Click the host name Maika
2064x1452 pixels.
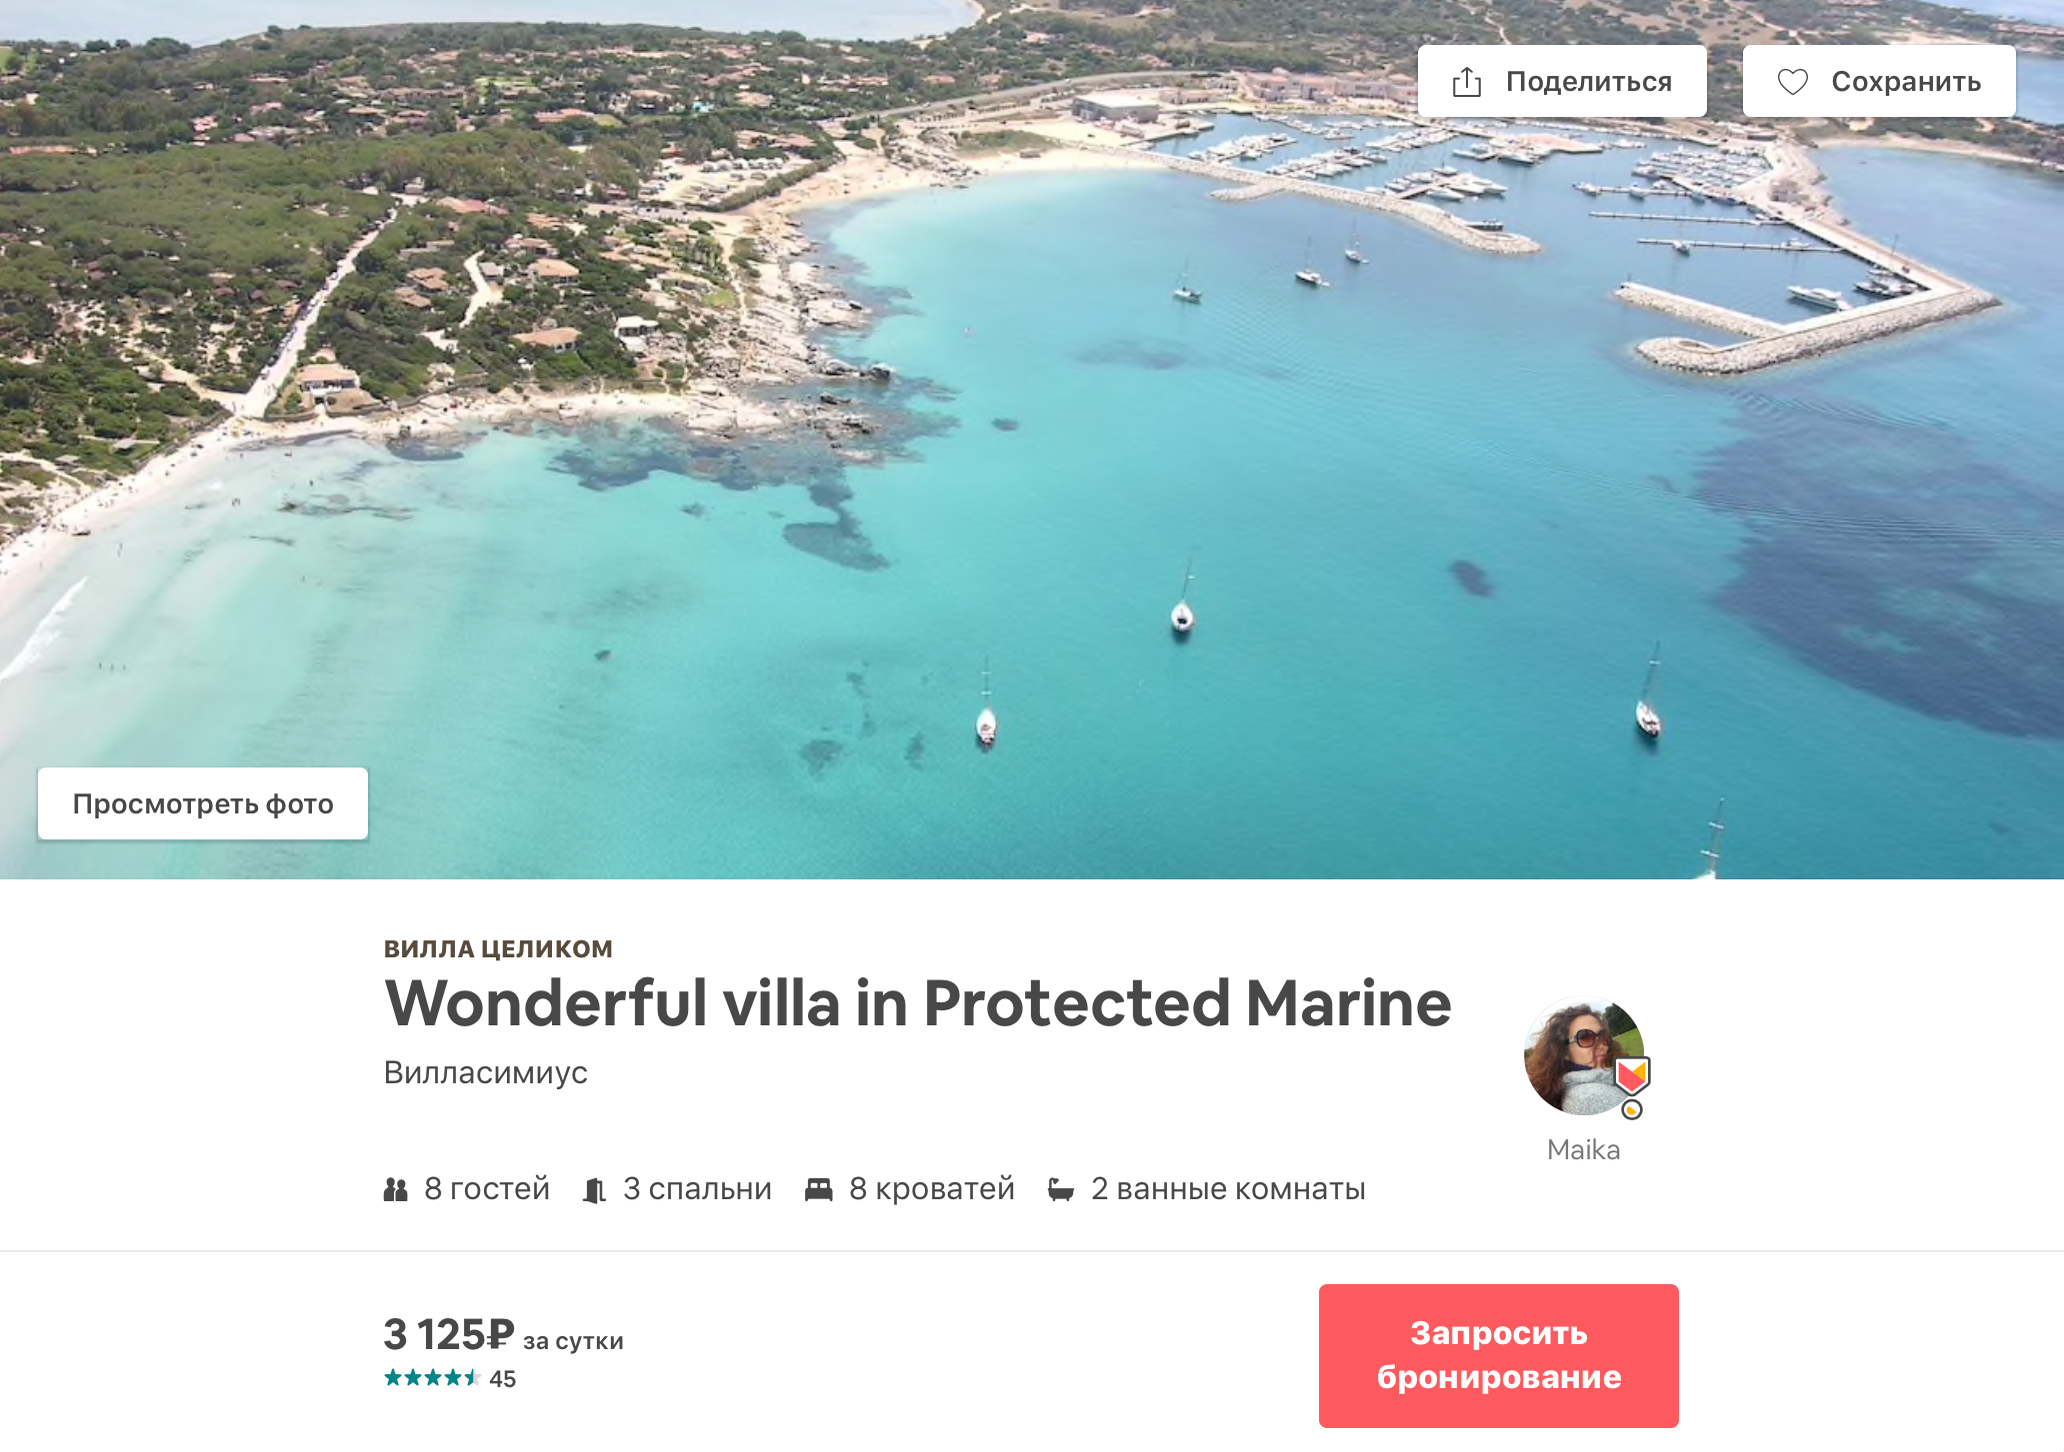pyautogui.click(x=1583, y=1150)
